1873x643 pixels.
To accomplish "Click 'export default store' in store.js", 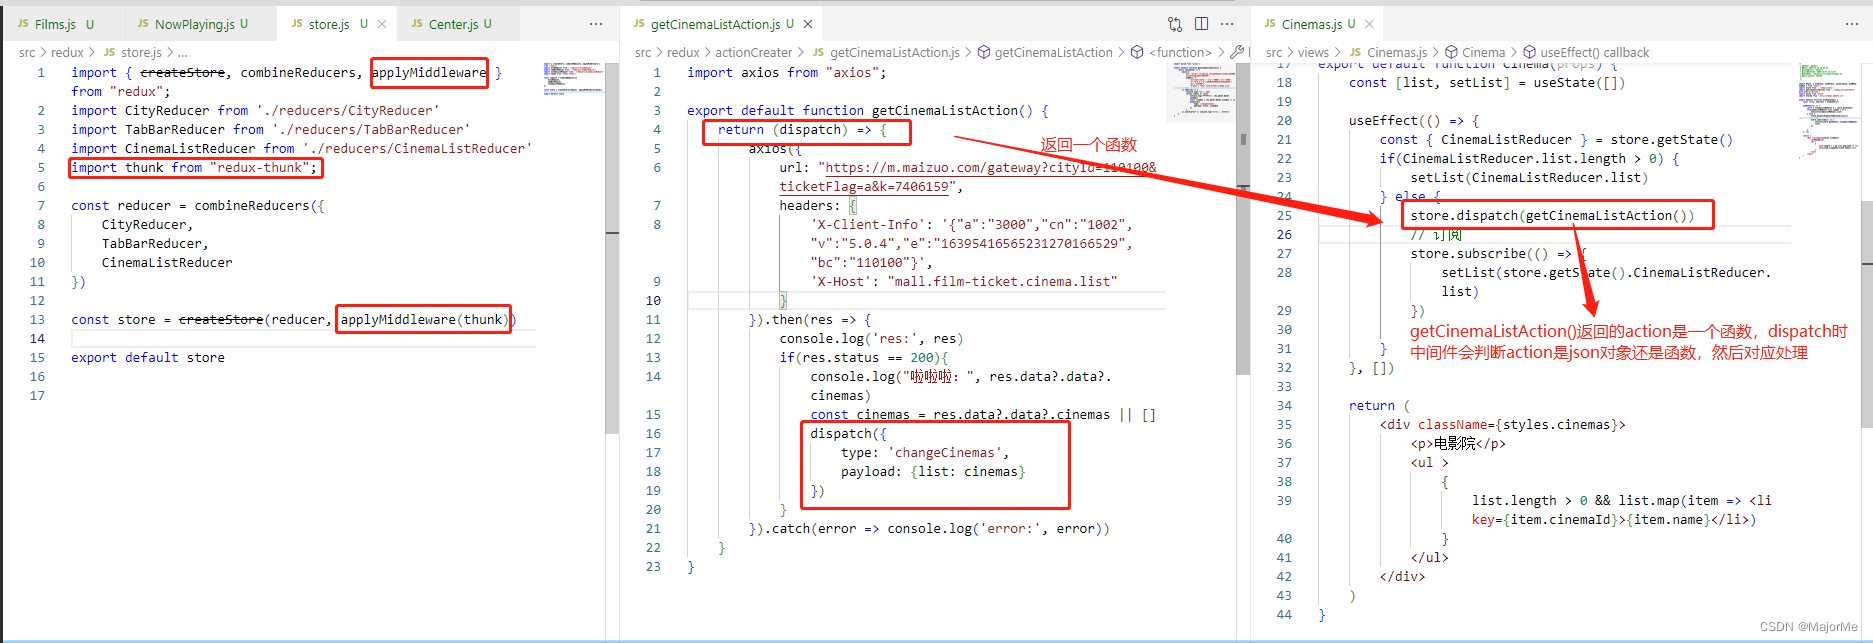I will click(x=148, y=358).
